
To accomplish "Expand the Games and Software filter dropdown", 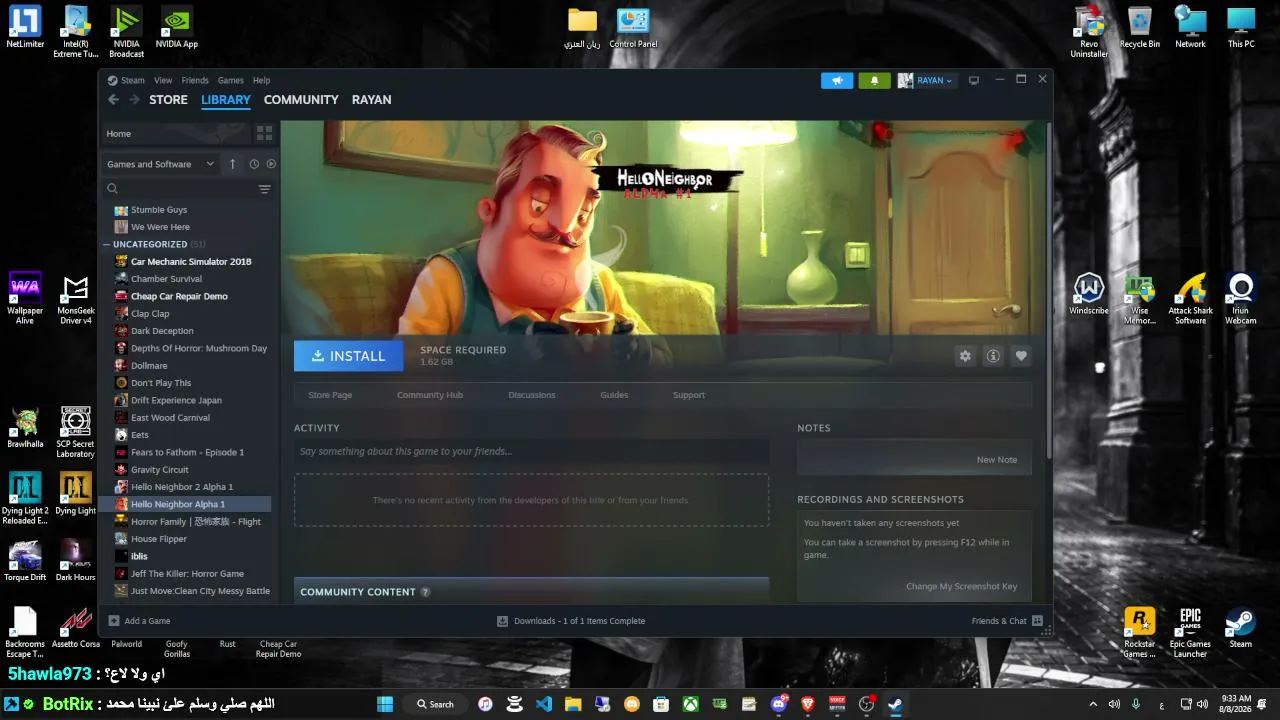I will coord(161,164).
